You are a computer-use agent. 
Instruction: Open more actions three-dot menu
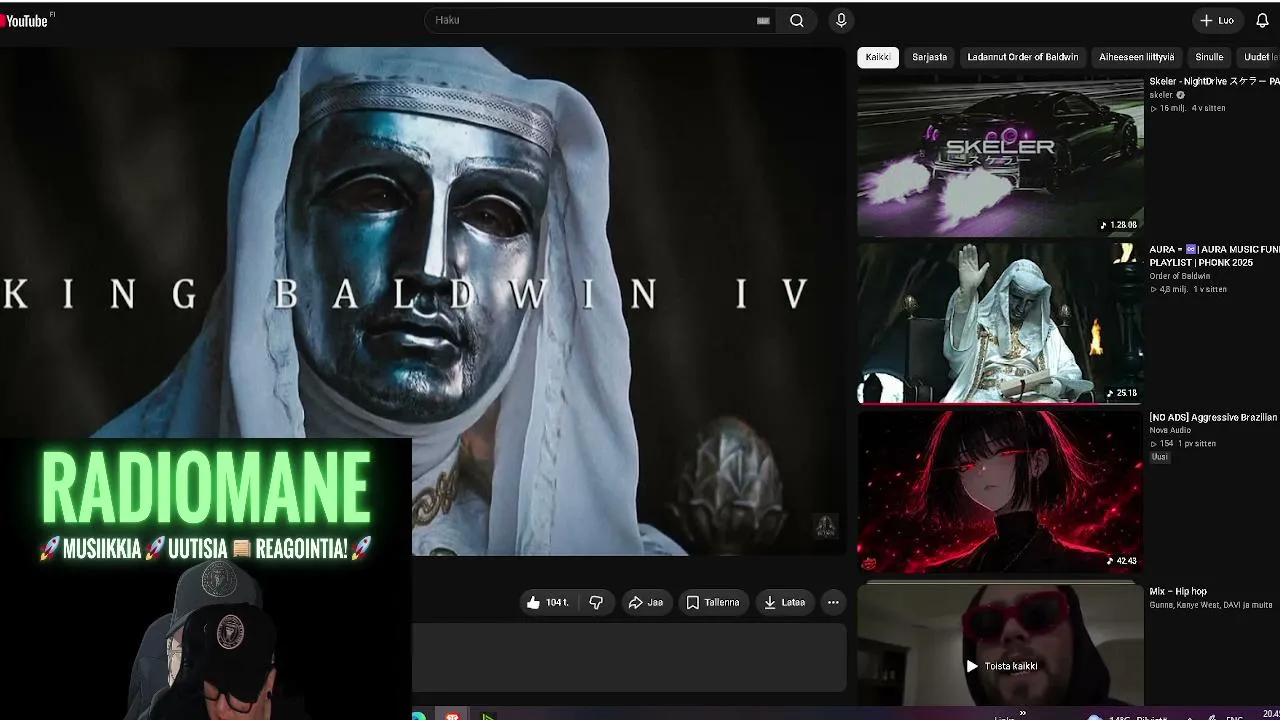[833, 602]
